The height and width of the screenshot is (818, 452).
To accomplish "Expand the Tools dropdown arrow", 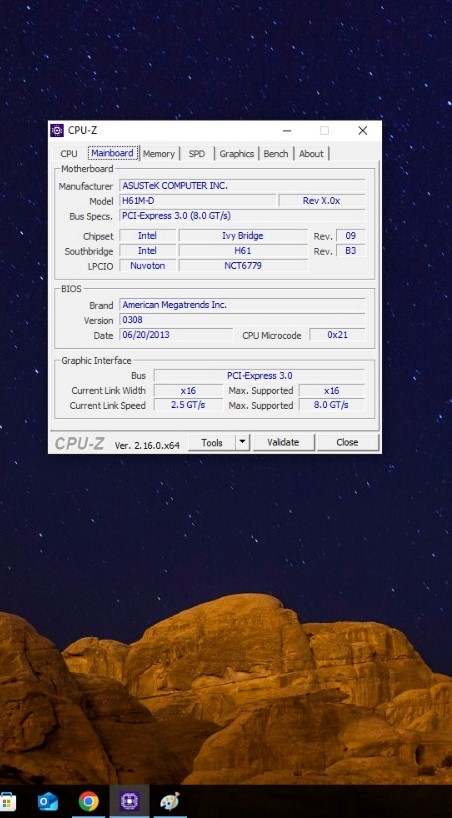I will click(x=242, y=442).
